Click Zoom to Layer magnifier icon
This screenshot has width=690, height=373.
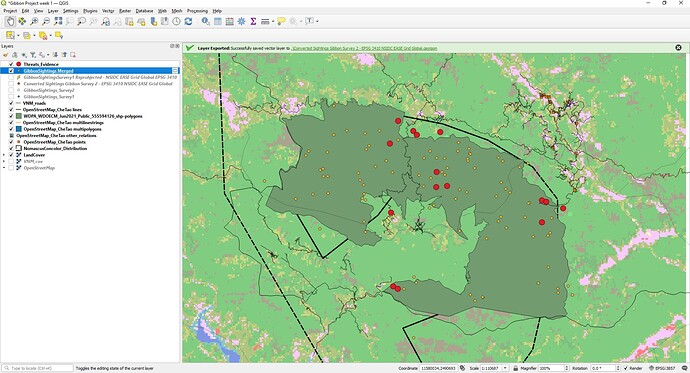(81, 21)
